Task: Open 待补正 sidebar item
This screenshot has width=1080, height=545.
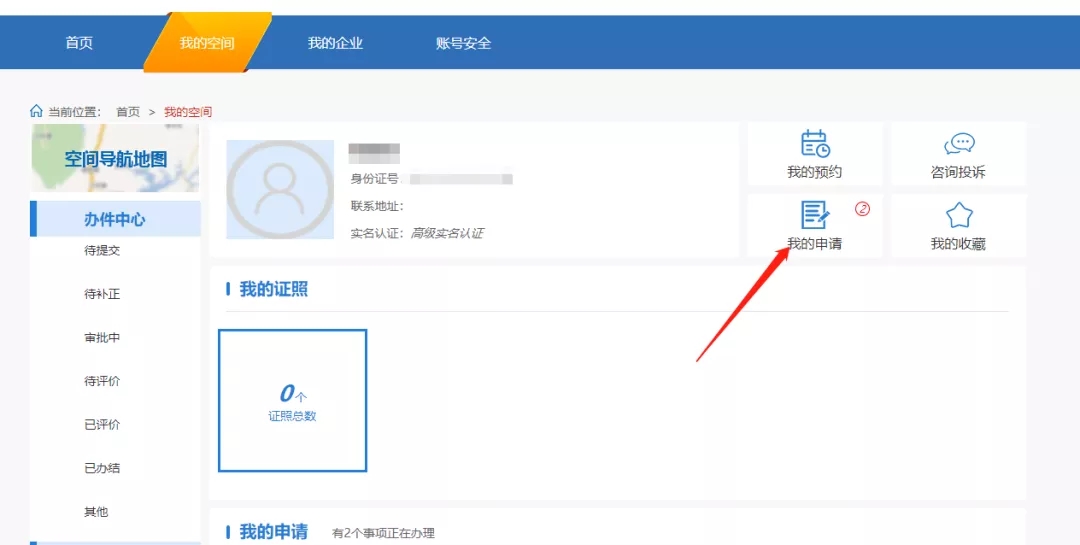Action: point(102,295)
